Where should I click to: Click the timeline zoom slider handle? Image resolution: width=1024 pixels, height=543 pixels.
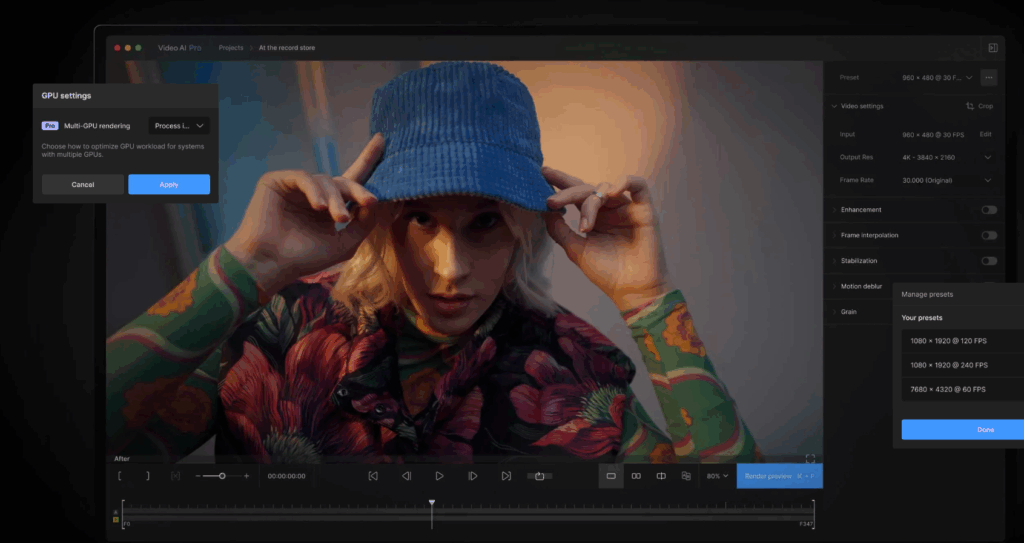222,476
